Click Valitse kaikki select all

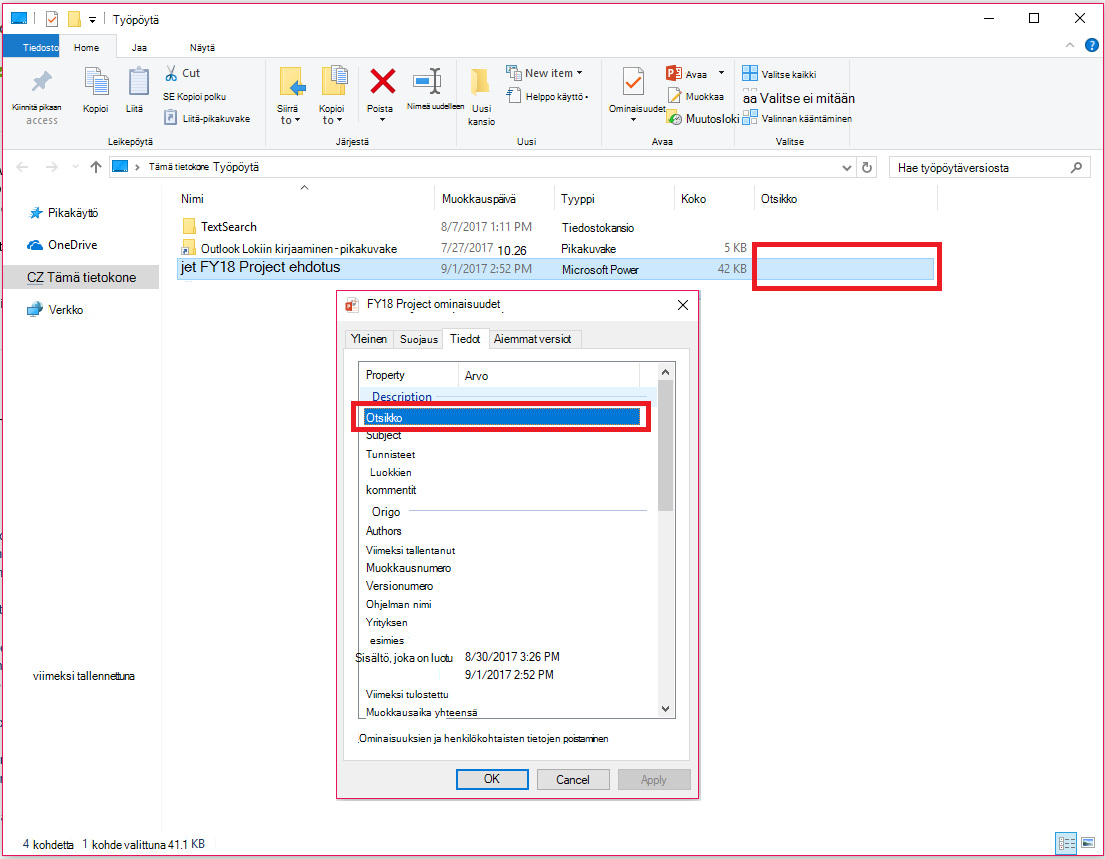(779, 74)
